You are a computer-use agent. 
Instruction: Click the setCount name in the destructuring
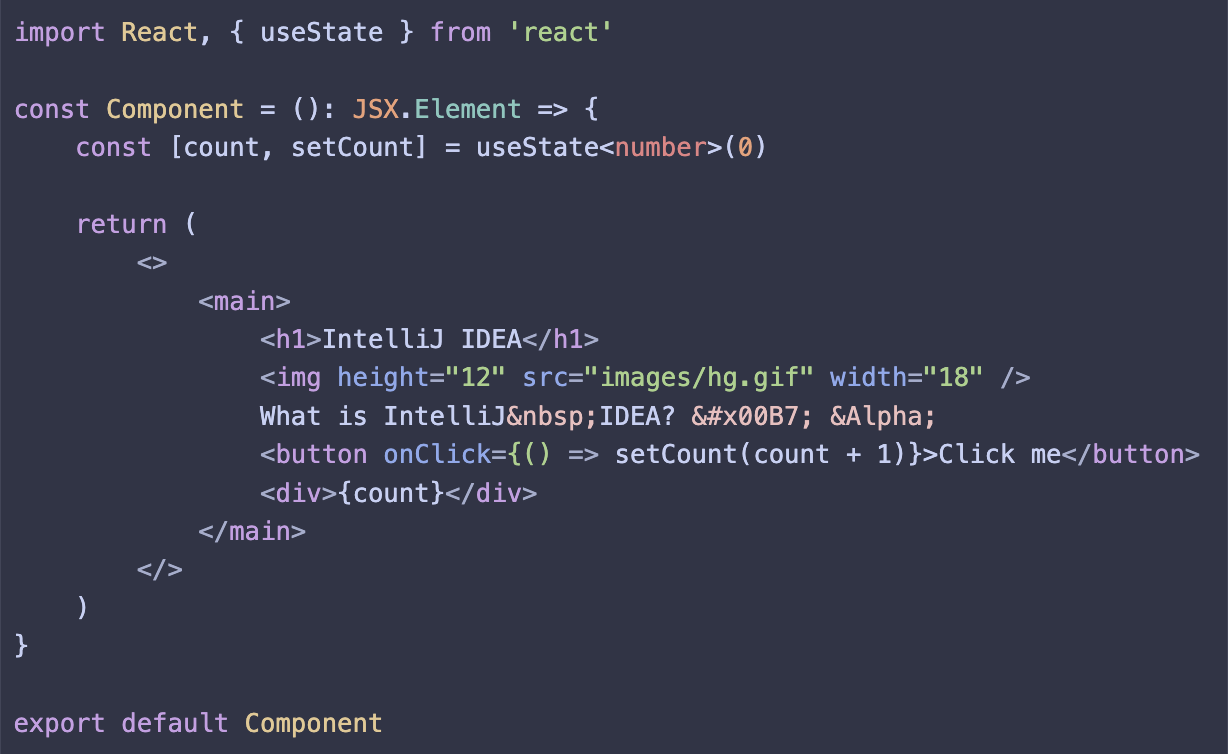(351, 148)
